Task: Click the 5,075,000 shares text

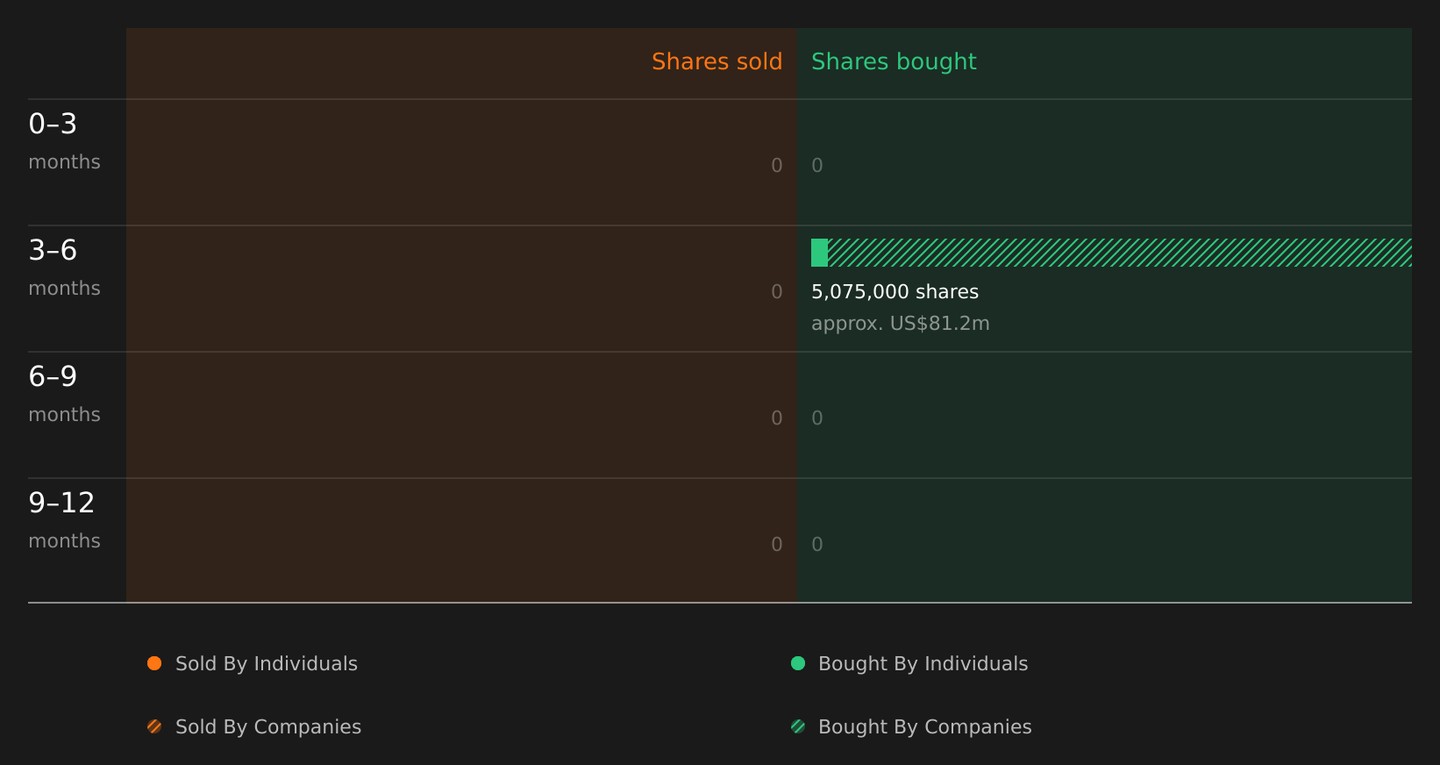Action: (x=895, y=292)
